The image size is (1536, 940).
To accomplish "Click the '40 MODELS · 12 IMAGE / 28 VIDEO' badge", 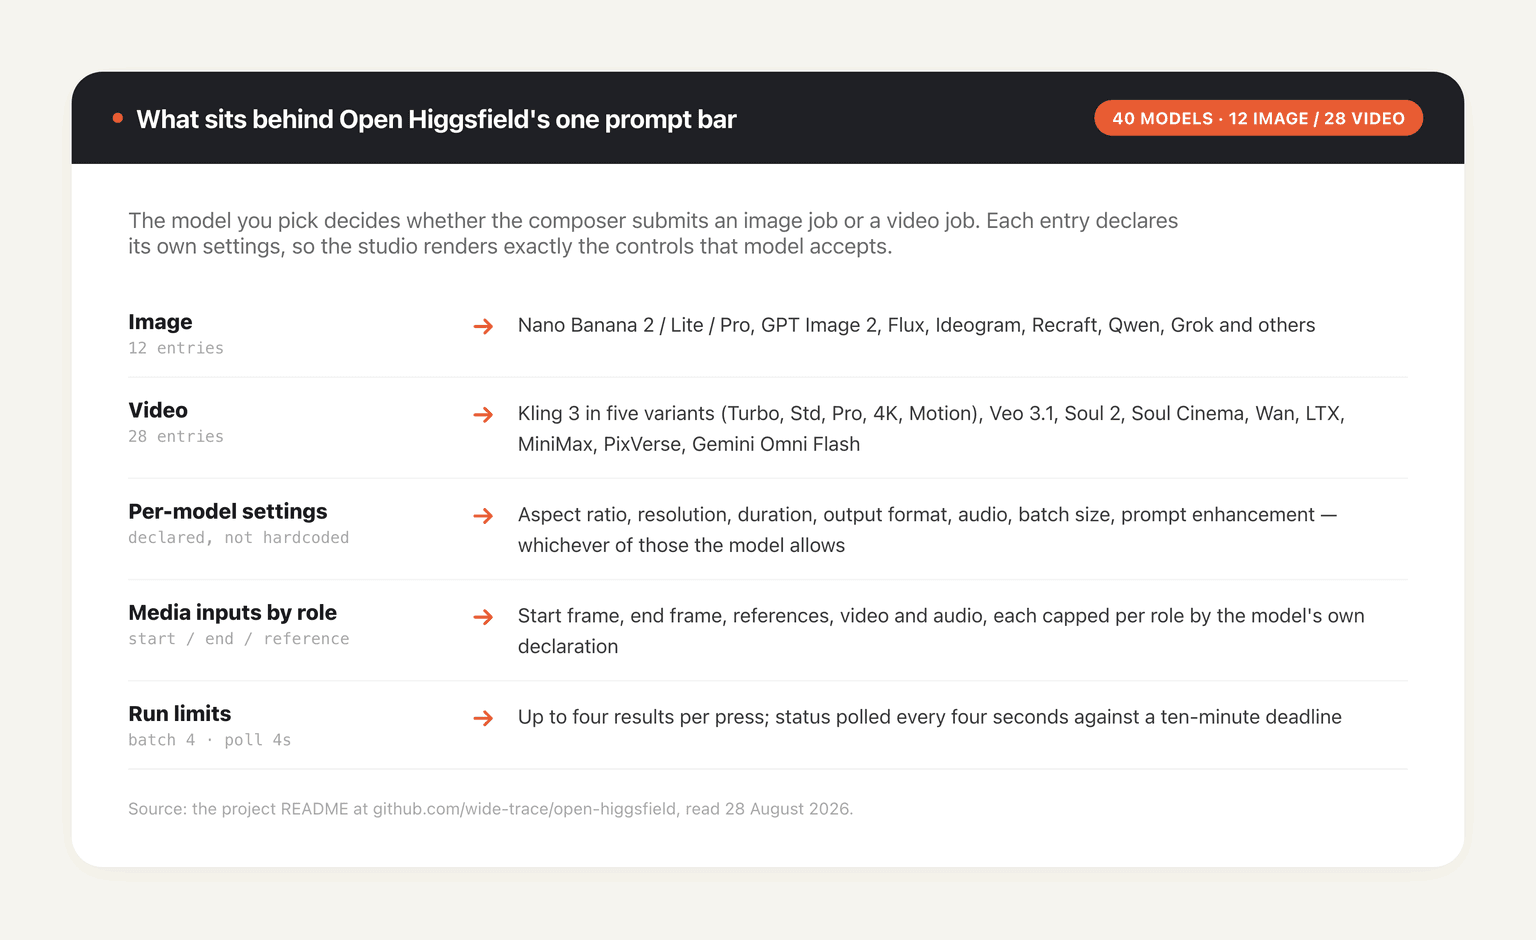I will [1258, 118].
